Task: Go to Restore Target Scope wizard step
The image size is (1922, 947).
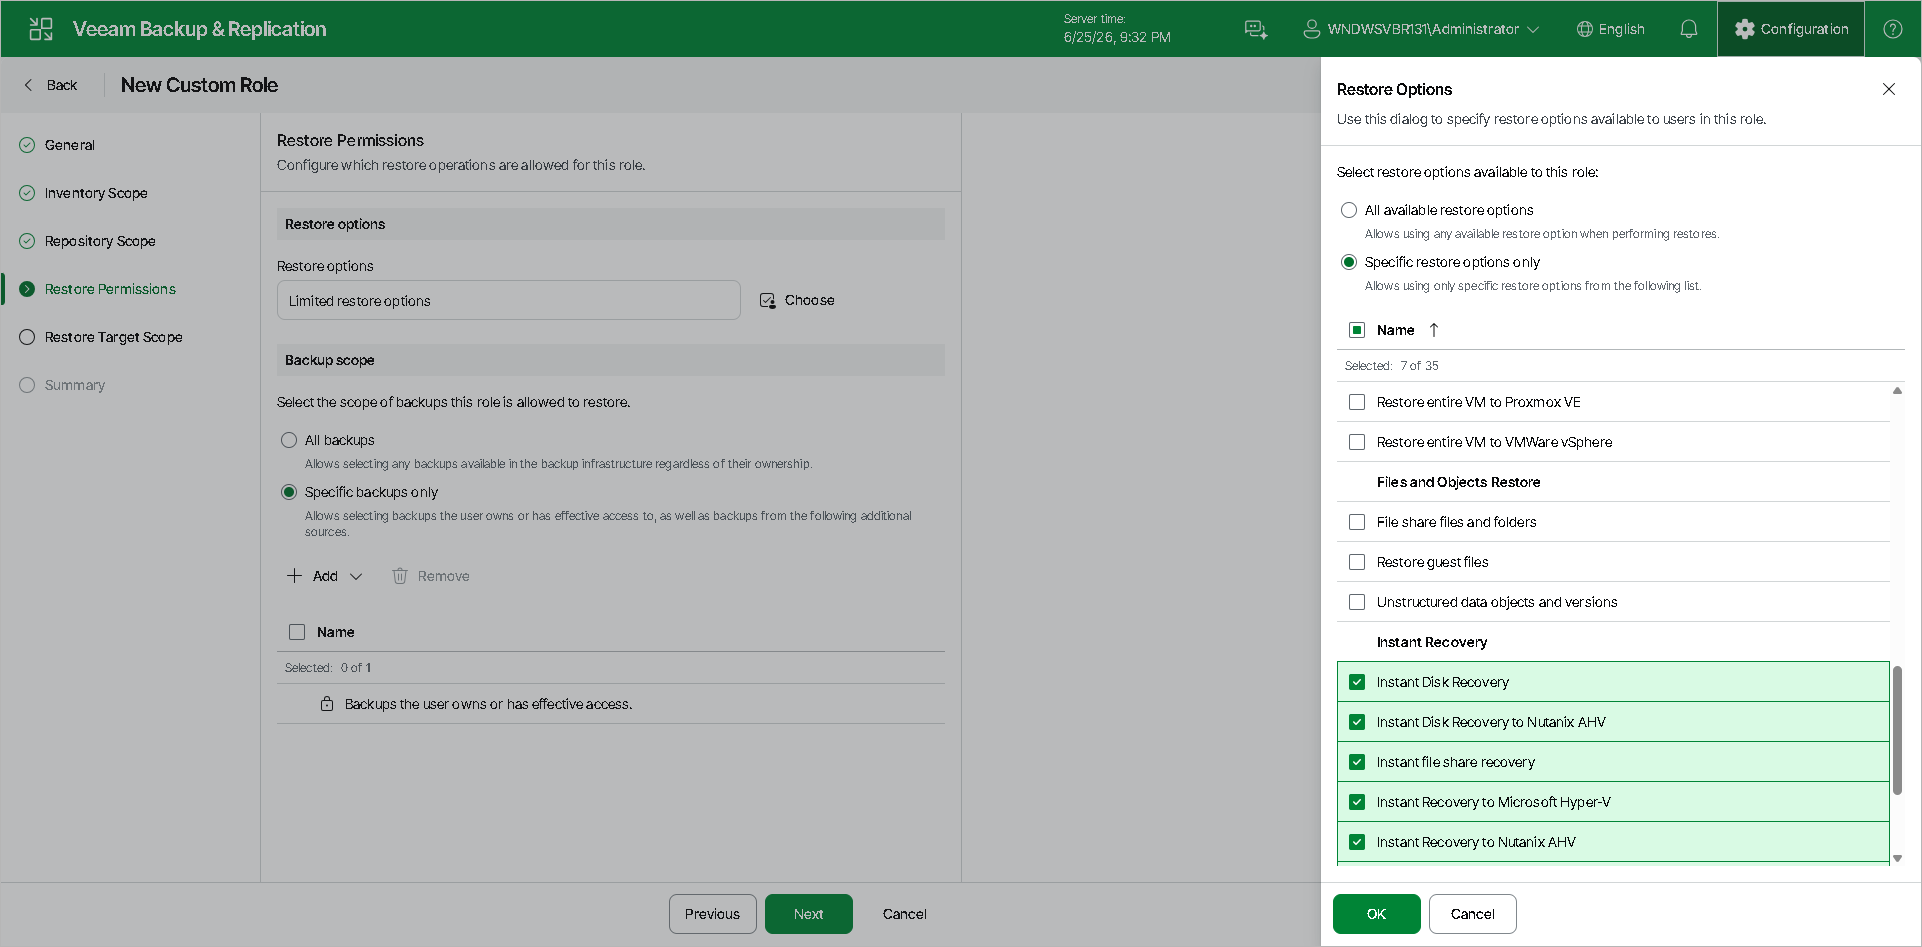Action: [x=114, y=337]
